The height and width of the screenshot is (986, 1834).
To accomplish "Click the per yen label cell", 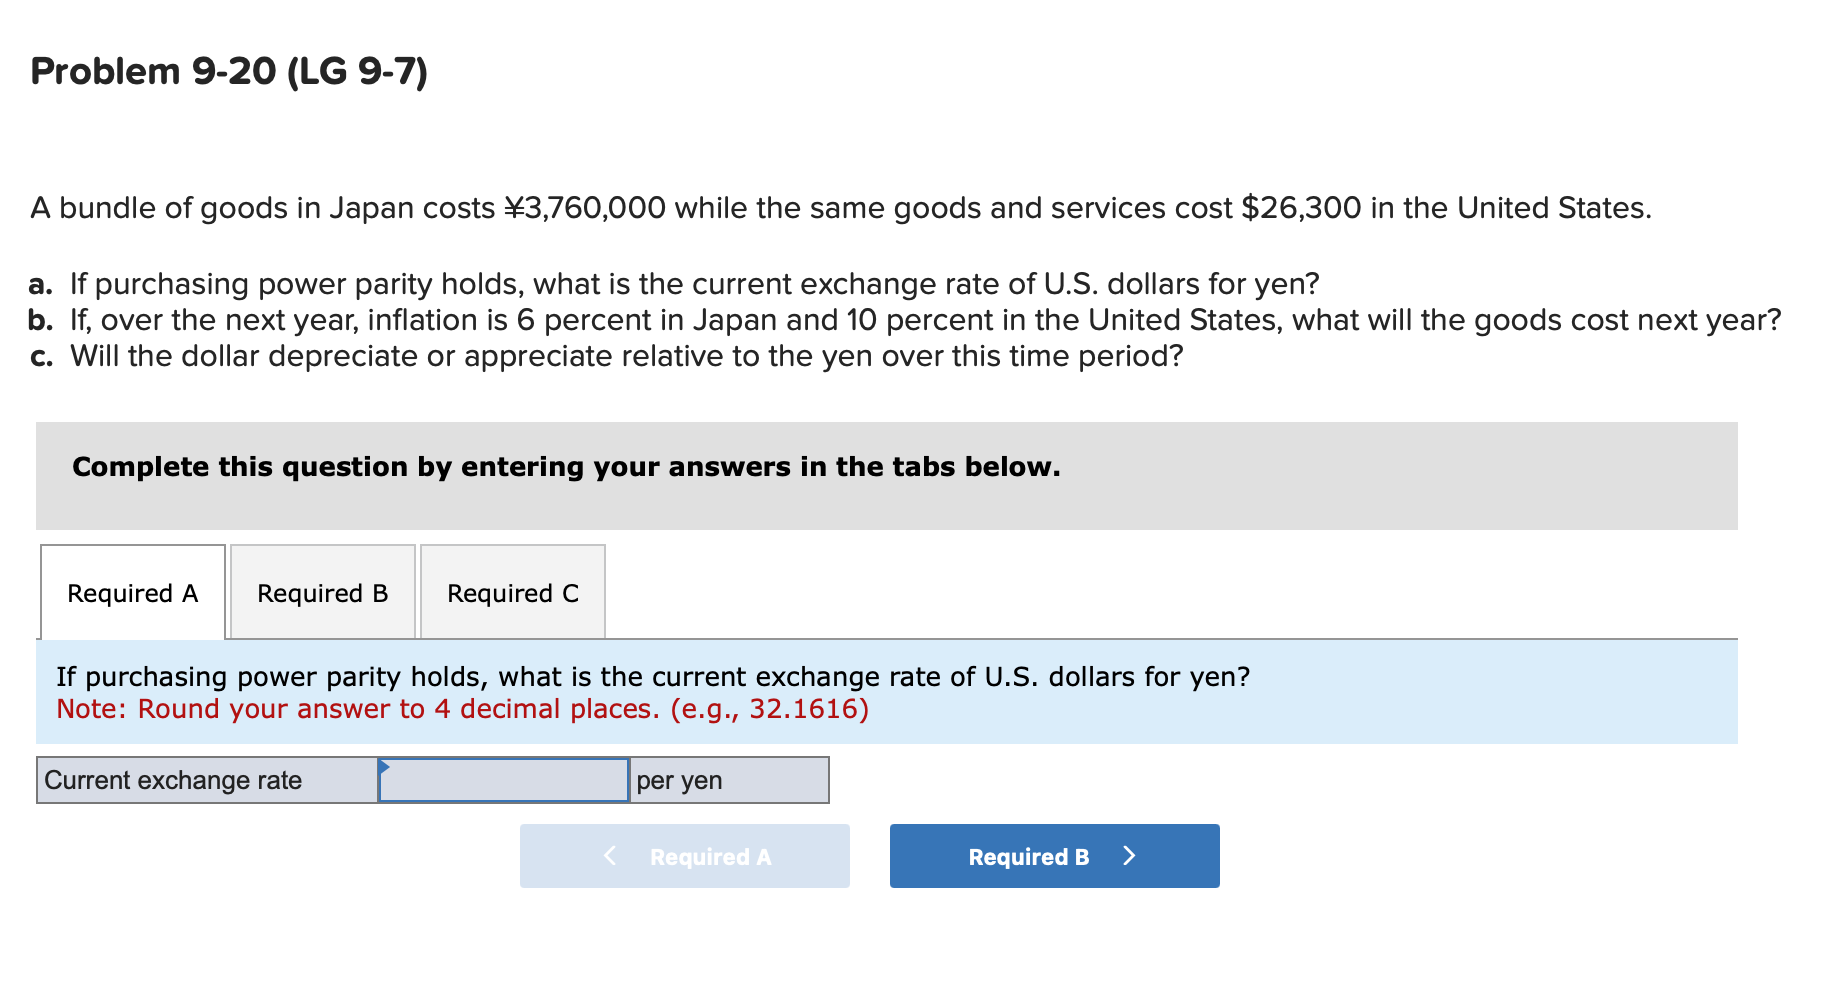I will pos(729,780).
